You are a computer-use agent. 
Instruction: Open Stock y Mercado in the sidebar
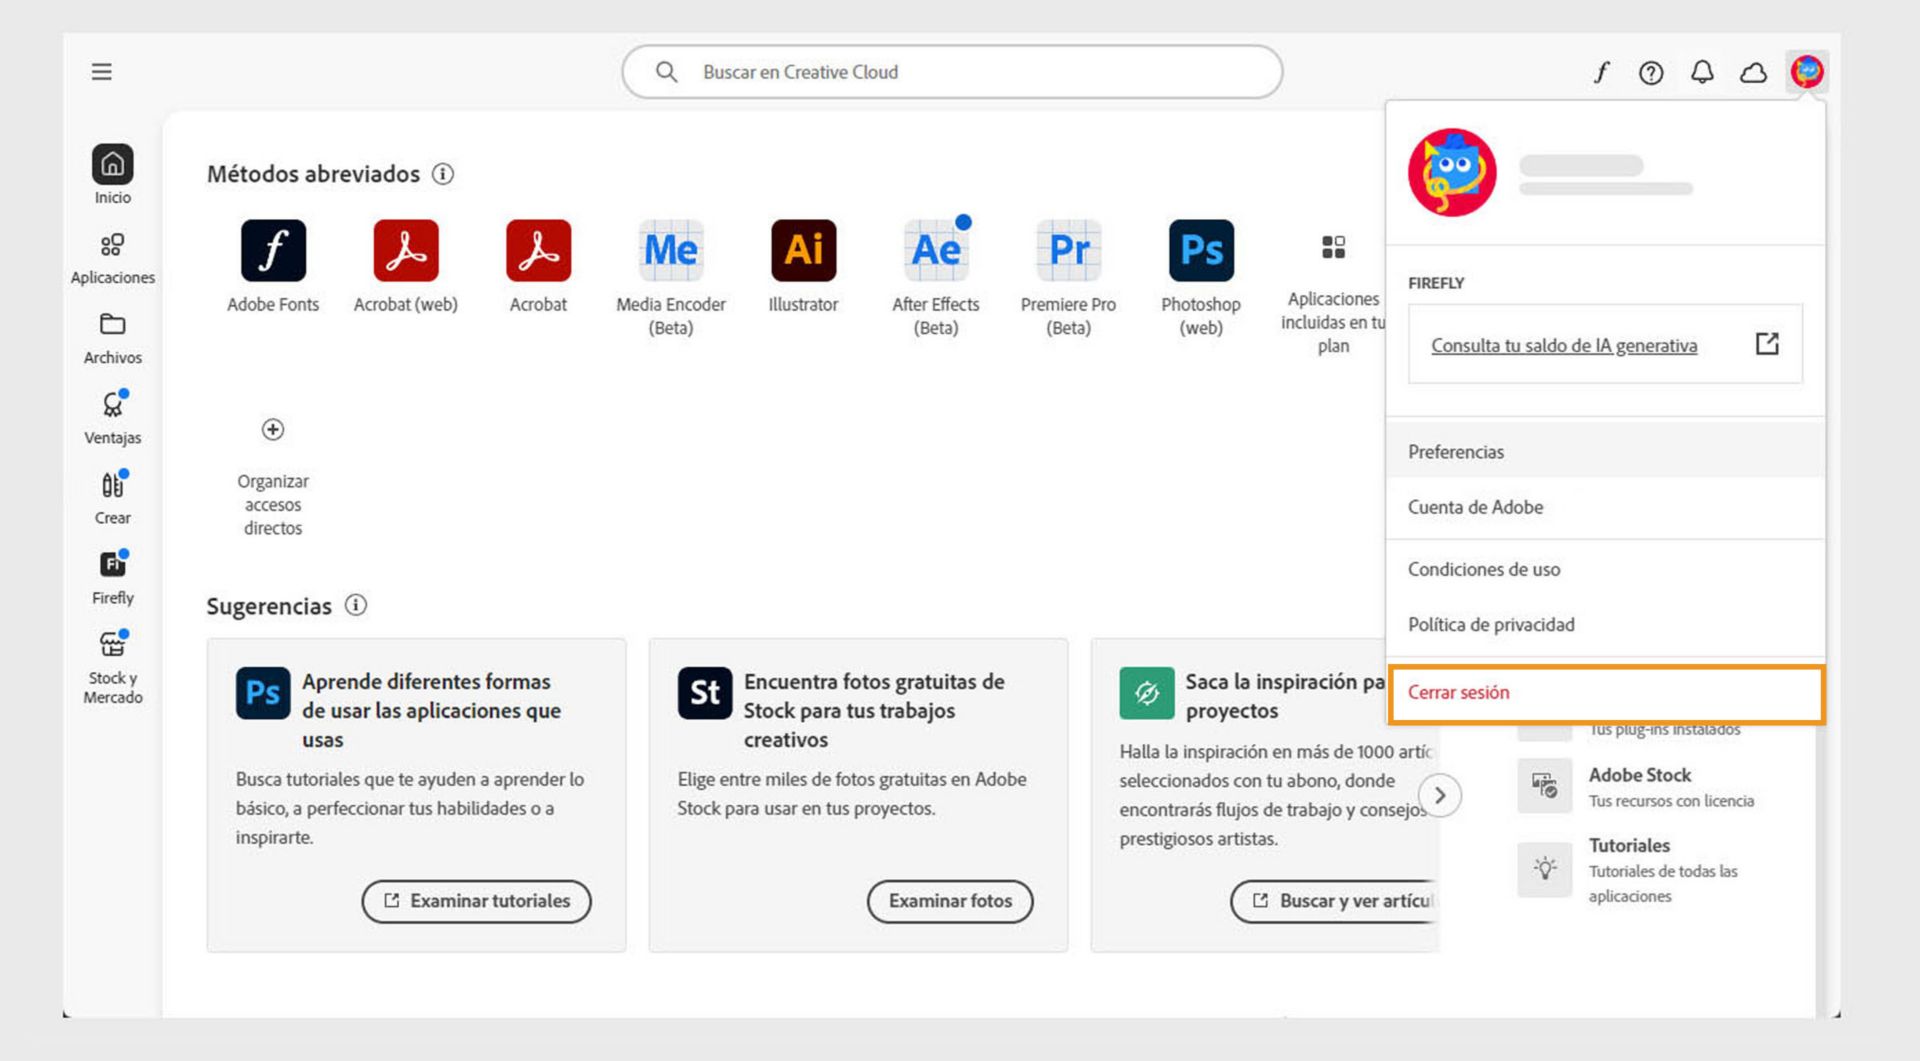[112, 668]
